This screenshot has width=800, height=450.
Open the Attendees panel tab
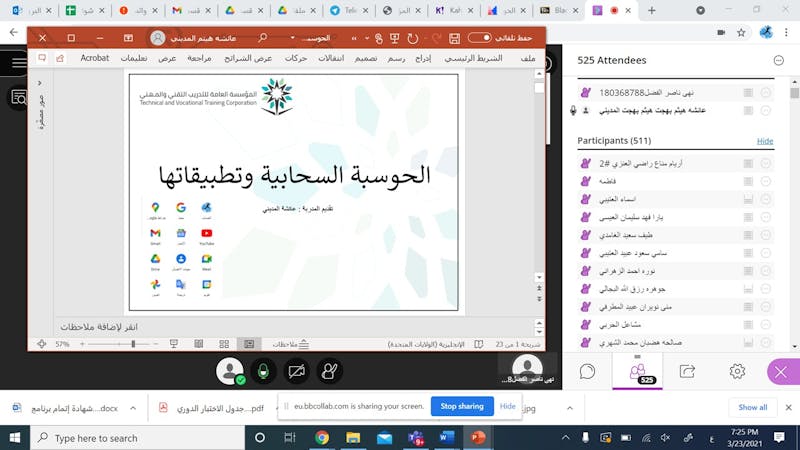click(638, 371)
